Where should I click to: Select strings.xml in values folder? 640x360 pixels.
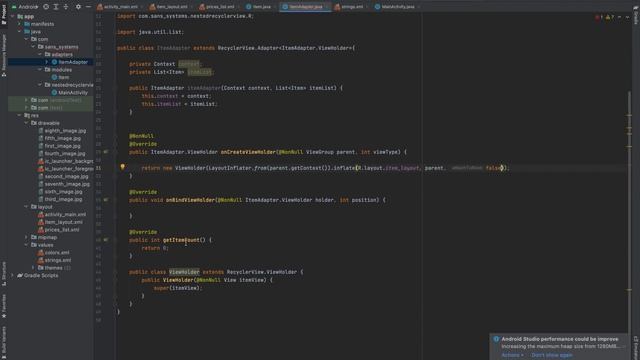55,260
